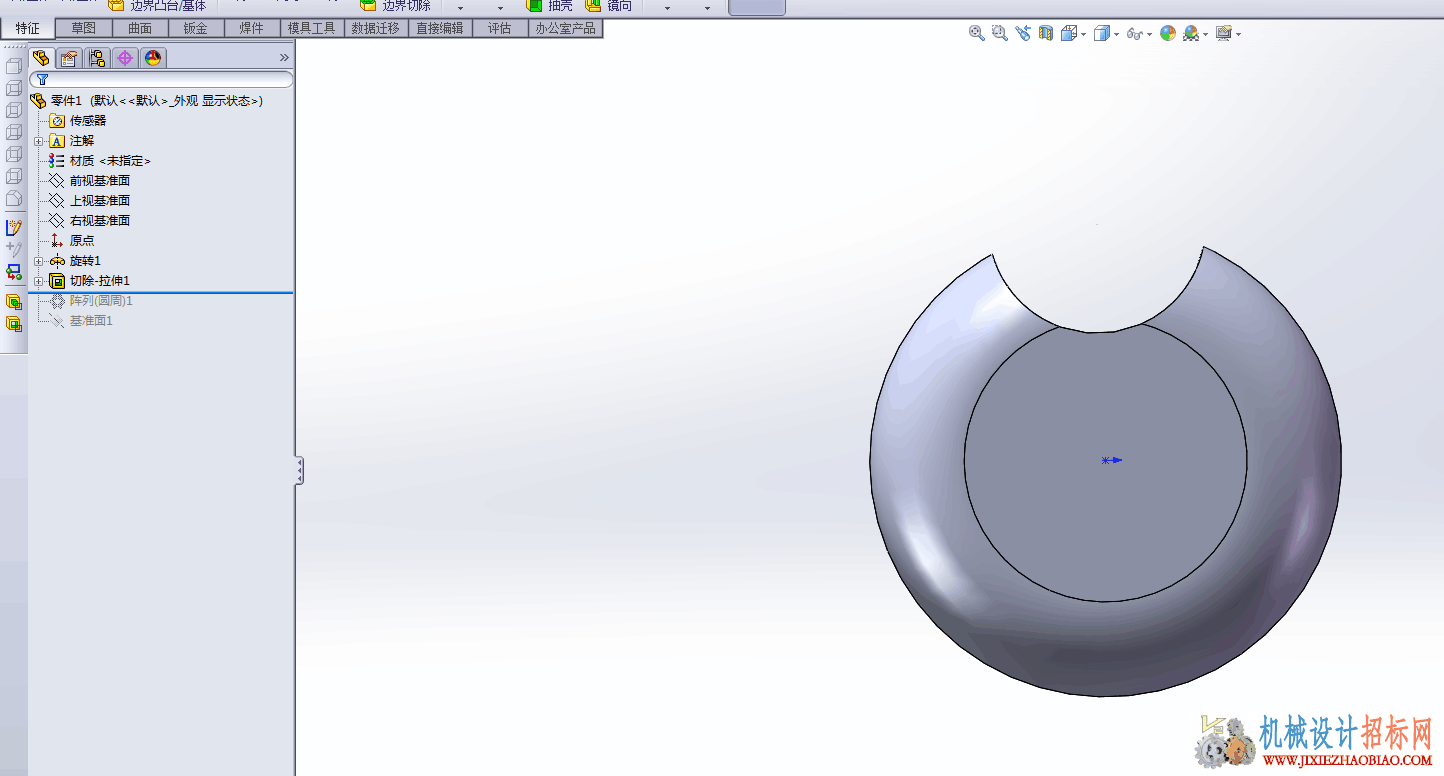Click the 抽壳 shell button
Image resolution: width=1444 pixels, height=776 pixels.
point(550,6)
